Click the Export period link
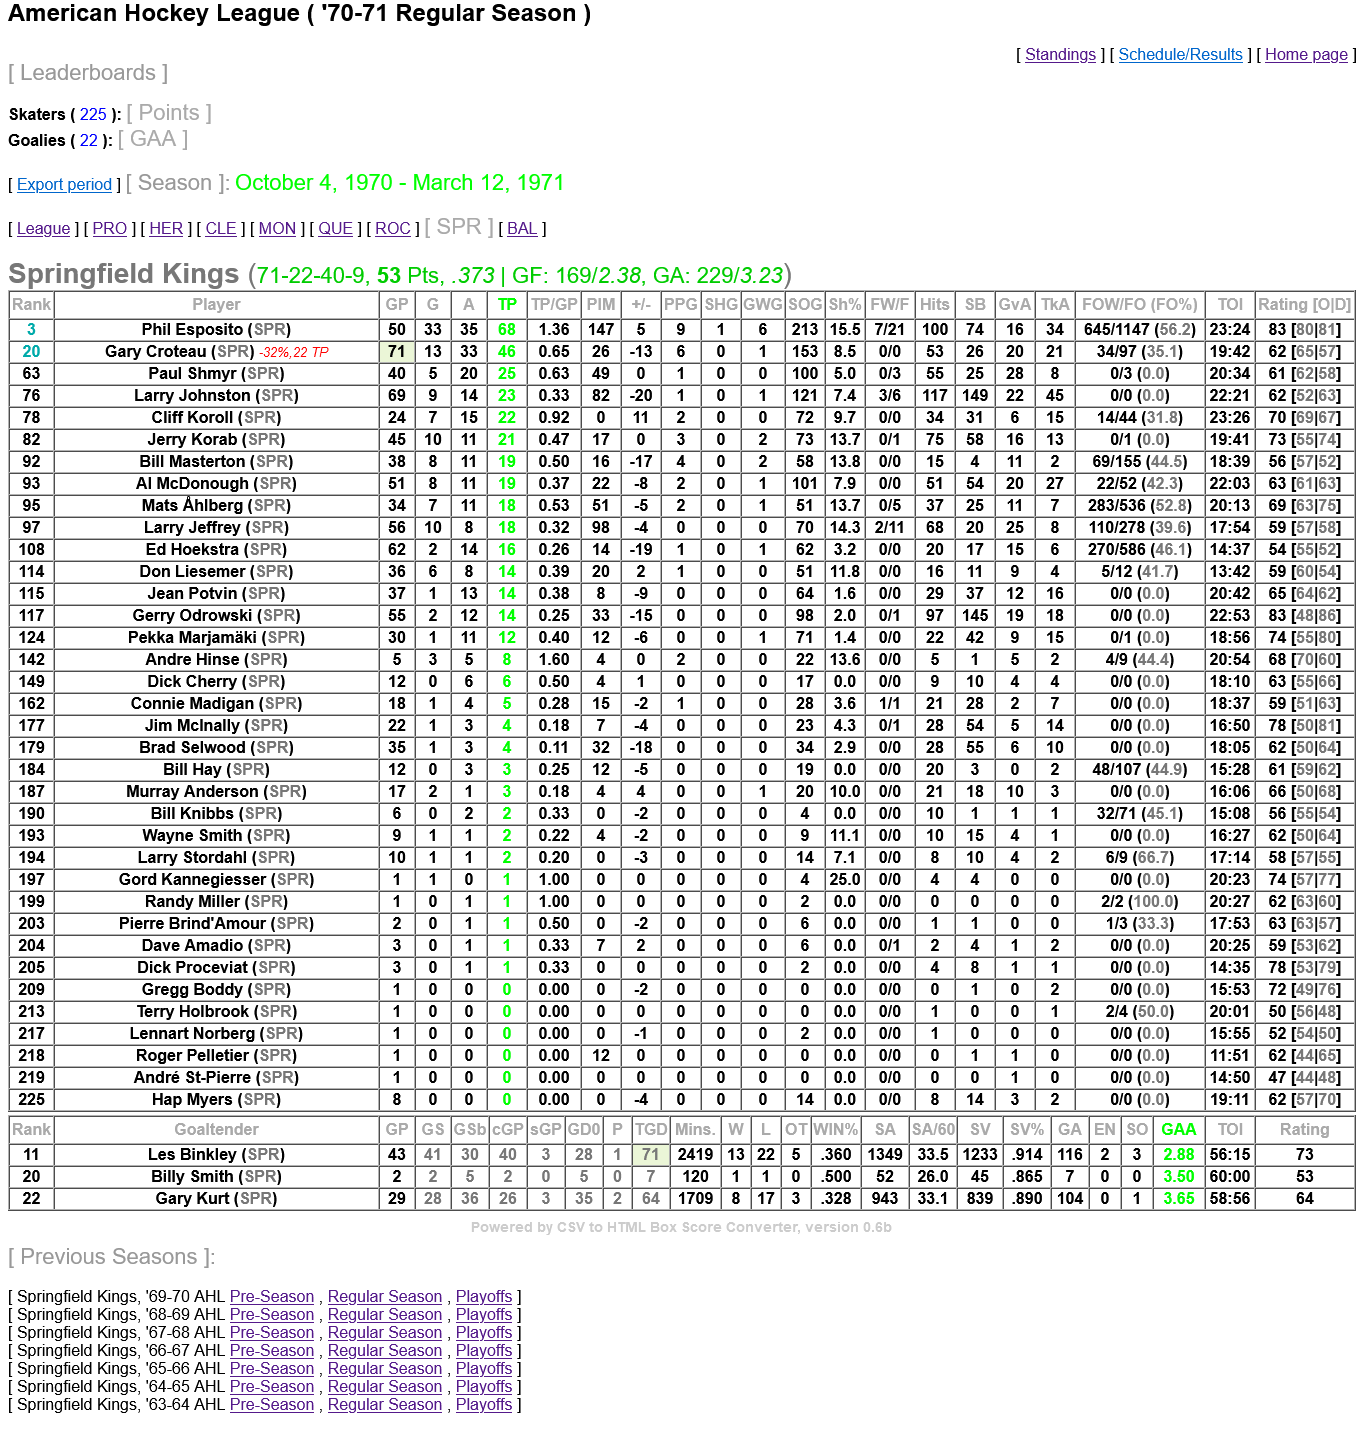The height and width of the screenshot is (1429, 1356). [x=64, y=185]
